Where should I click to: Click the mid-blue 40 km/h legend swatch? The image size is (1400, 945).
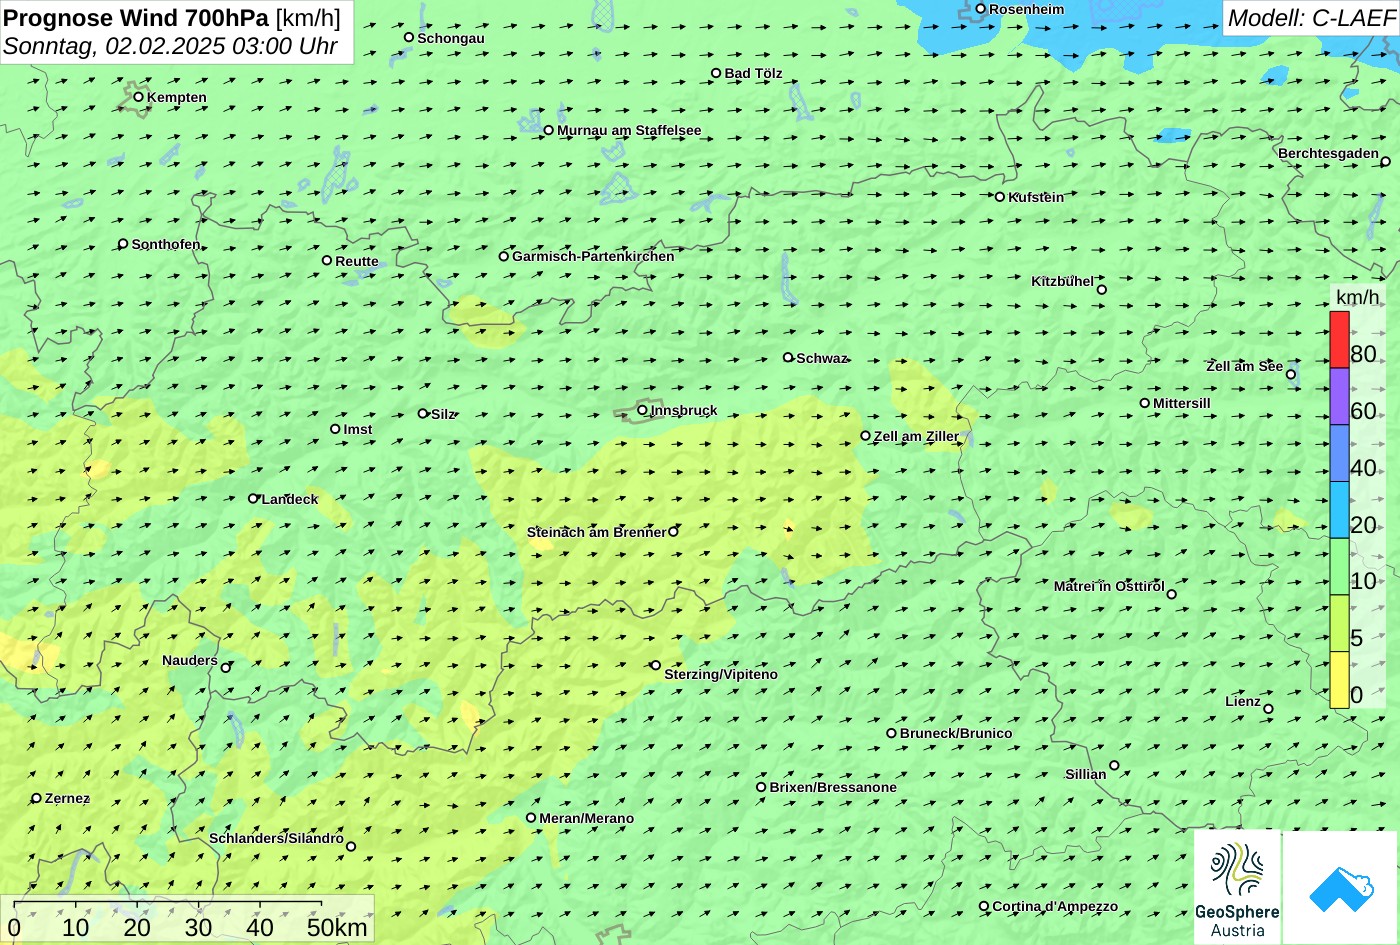pyautogui.click(x=1339, y=454)
